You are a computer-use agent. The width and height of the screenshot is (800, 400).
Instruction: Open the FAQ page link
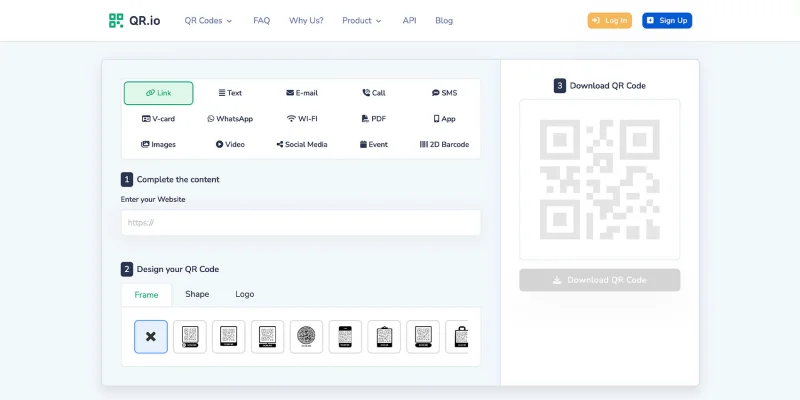pyautogui.click(x=261, y=20)
